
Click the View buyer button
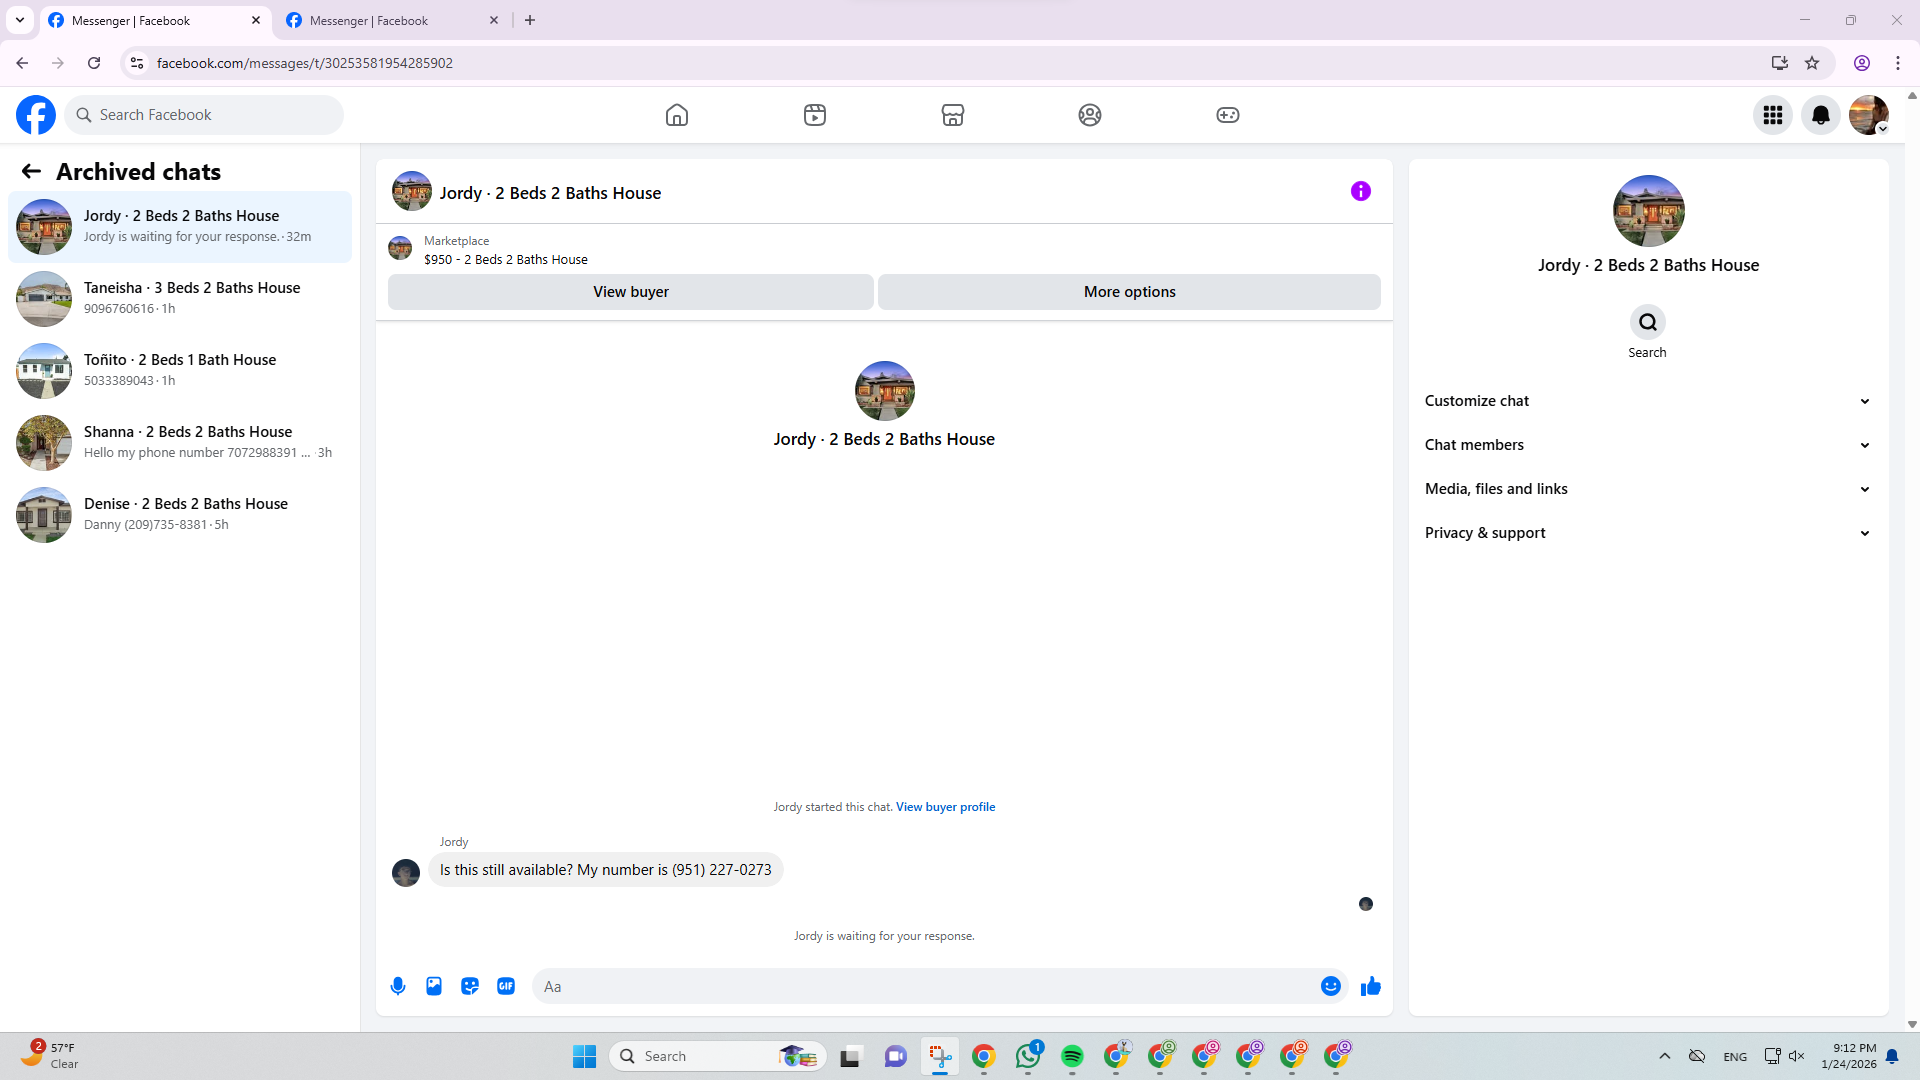[x=630, y=292]
